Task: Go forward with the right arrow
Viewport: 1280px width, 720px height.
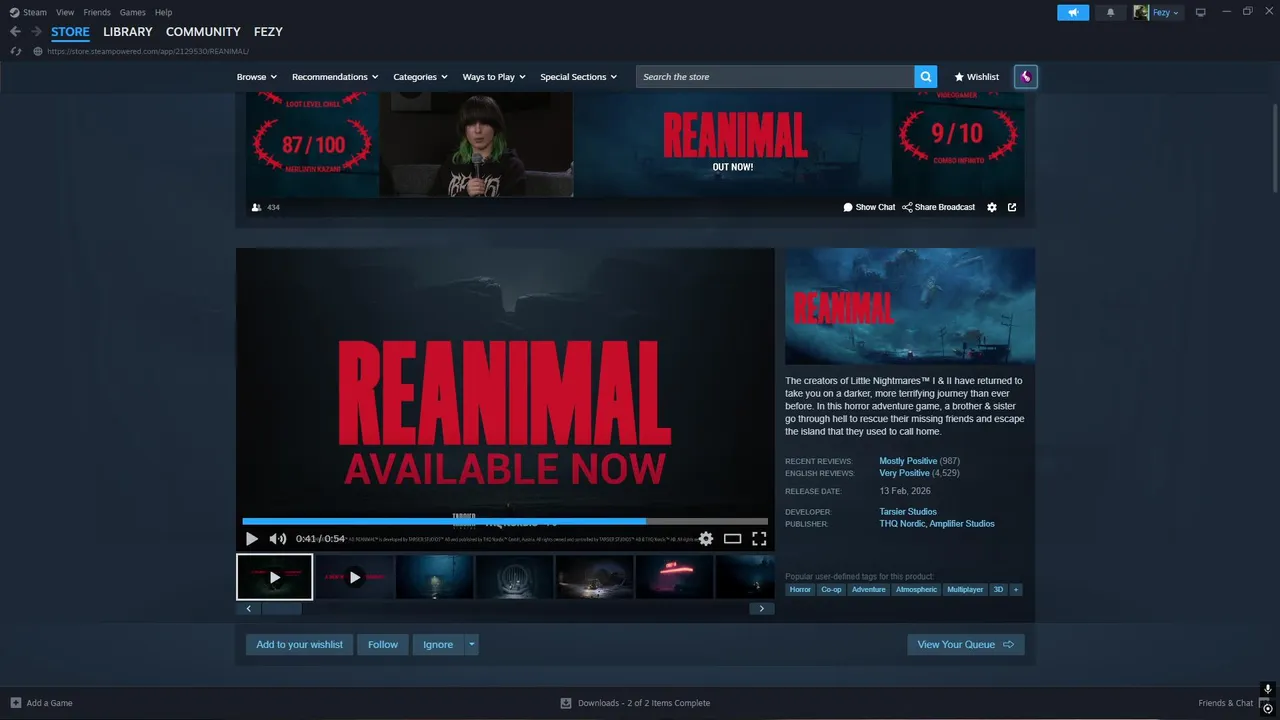Action: (36, 32)
